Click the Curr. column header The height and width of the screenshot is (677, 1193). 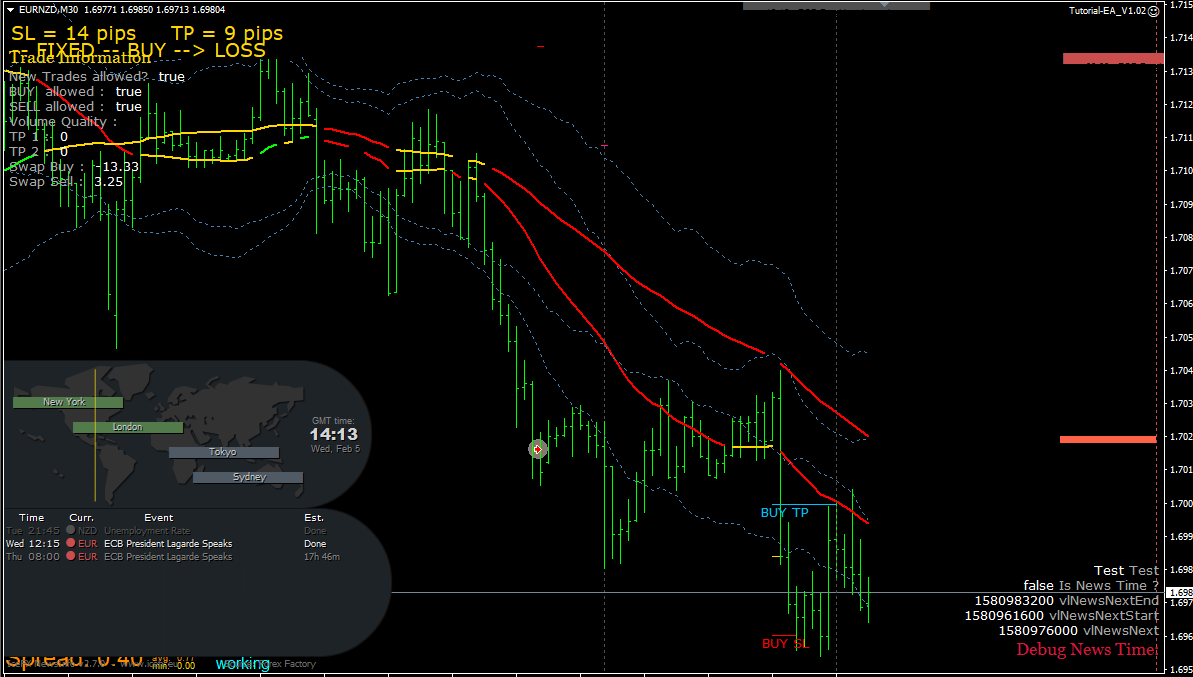(81, 517)
